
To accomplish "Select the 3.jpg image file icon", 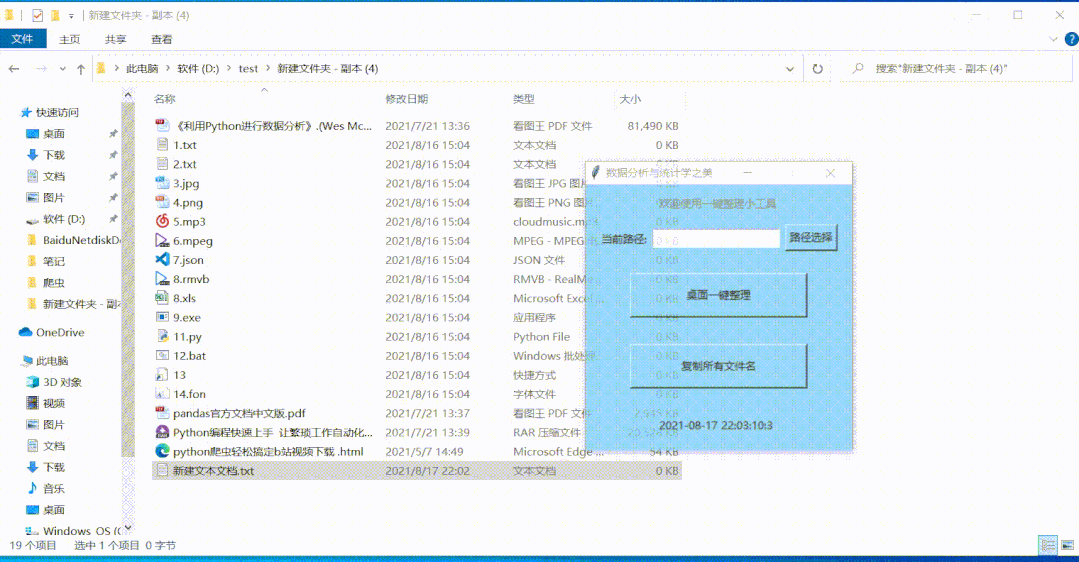I will coord(162,184).
